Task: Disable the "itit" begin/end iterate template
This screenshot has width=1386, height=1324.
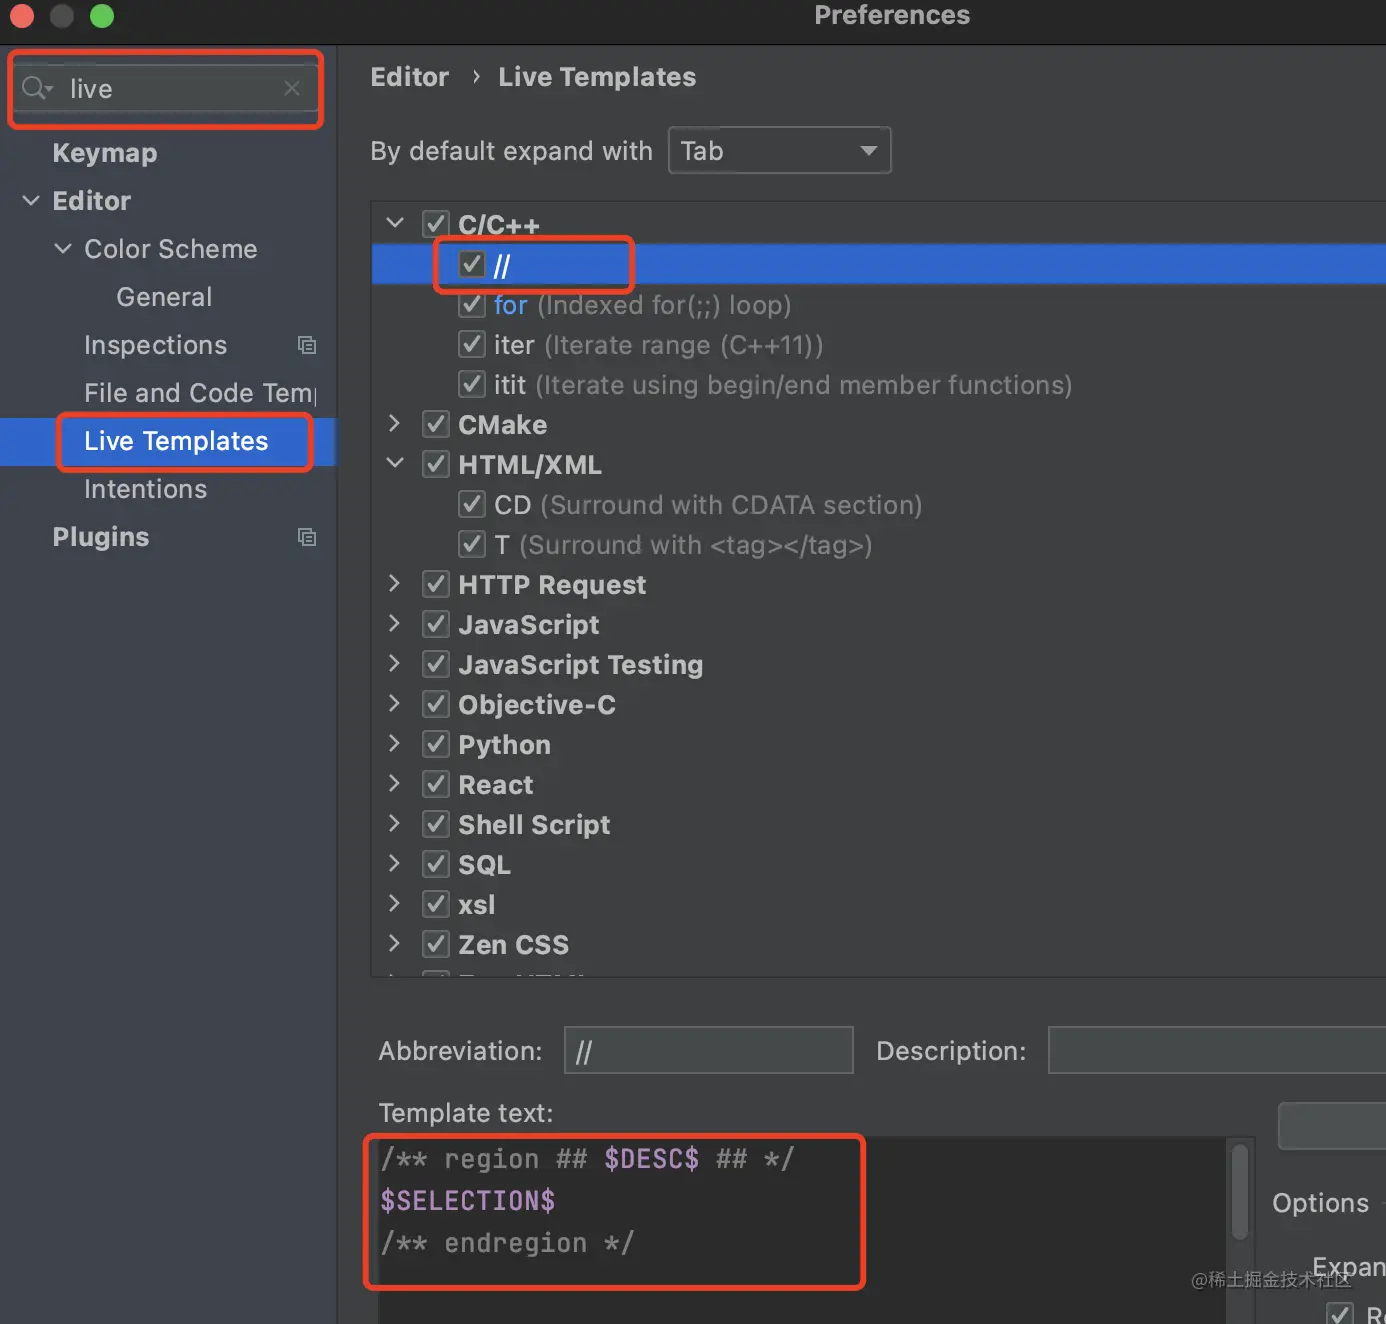Action: point(471,383)
